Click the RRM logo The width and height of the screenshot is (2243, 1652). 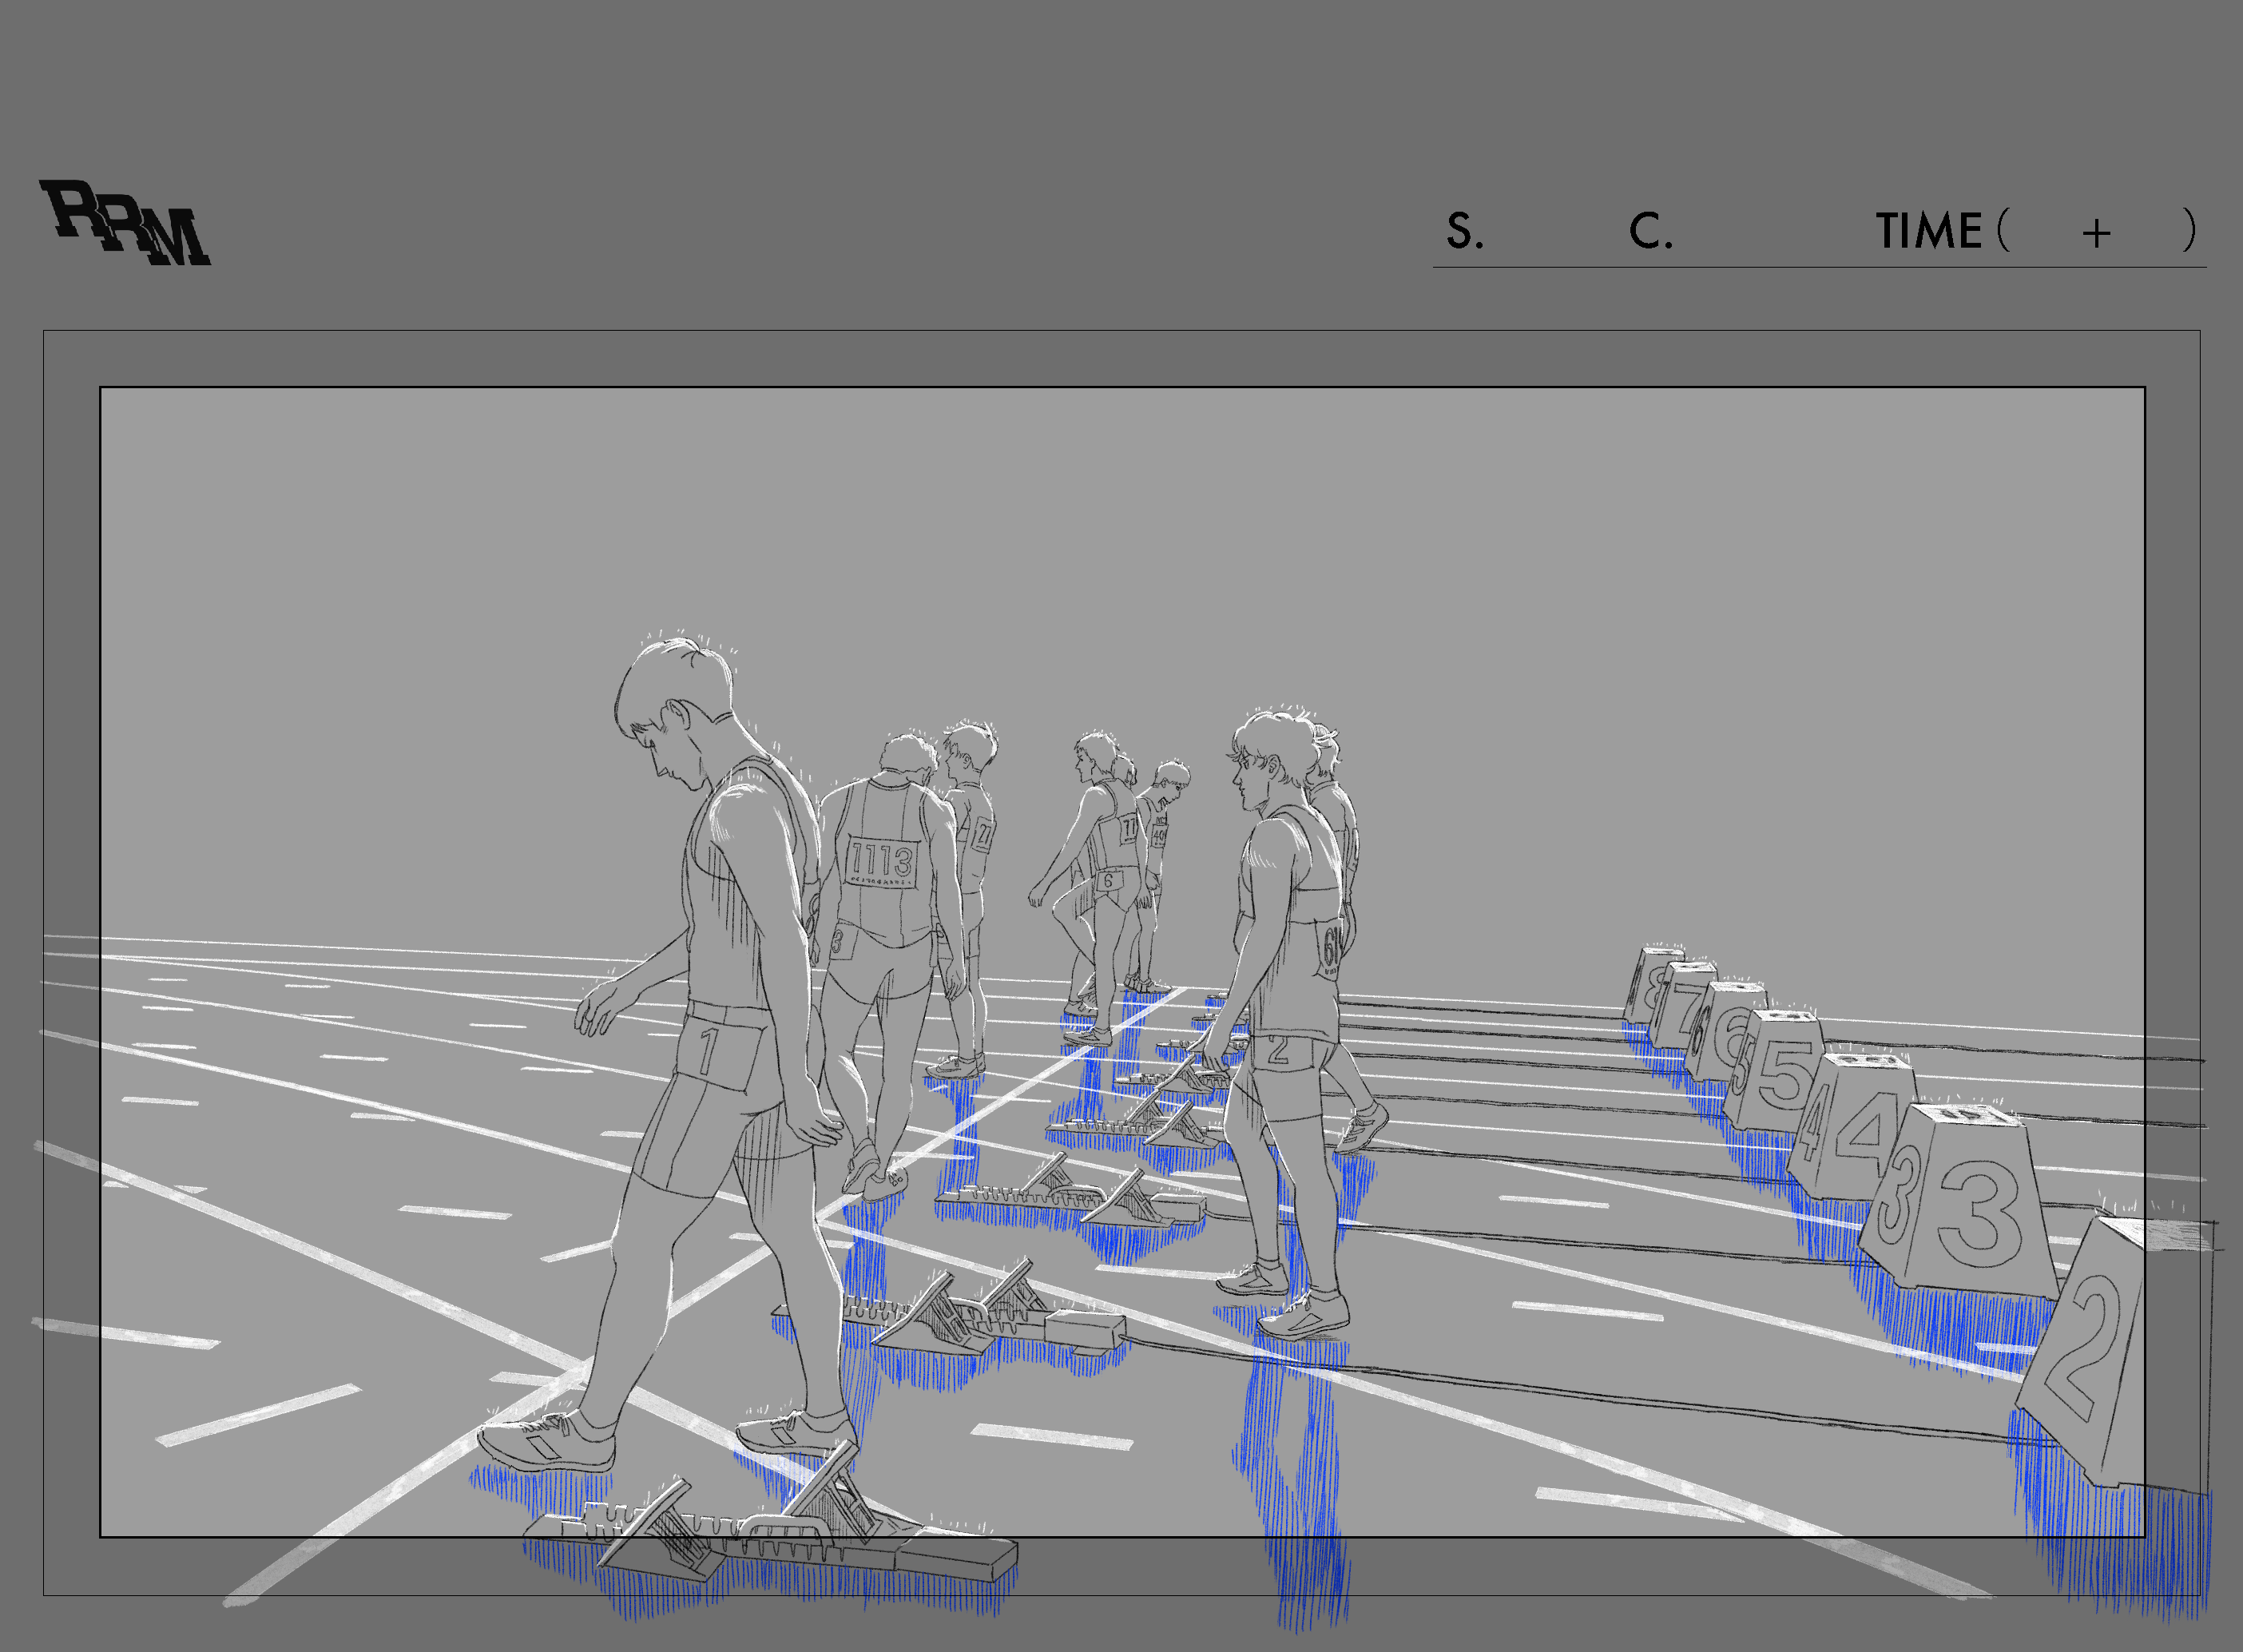coord(125,224)
